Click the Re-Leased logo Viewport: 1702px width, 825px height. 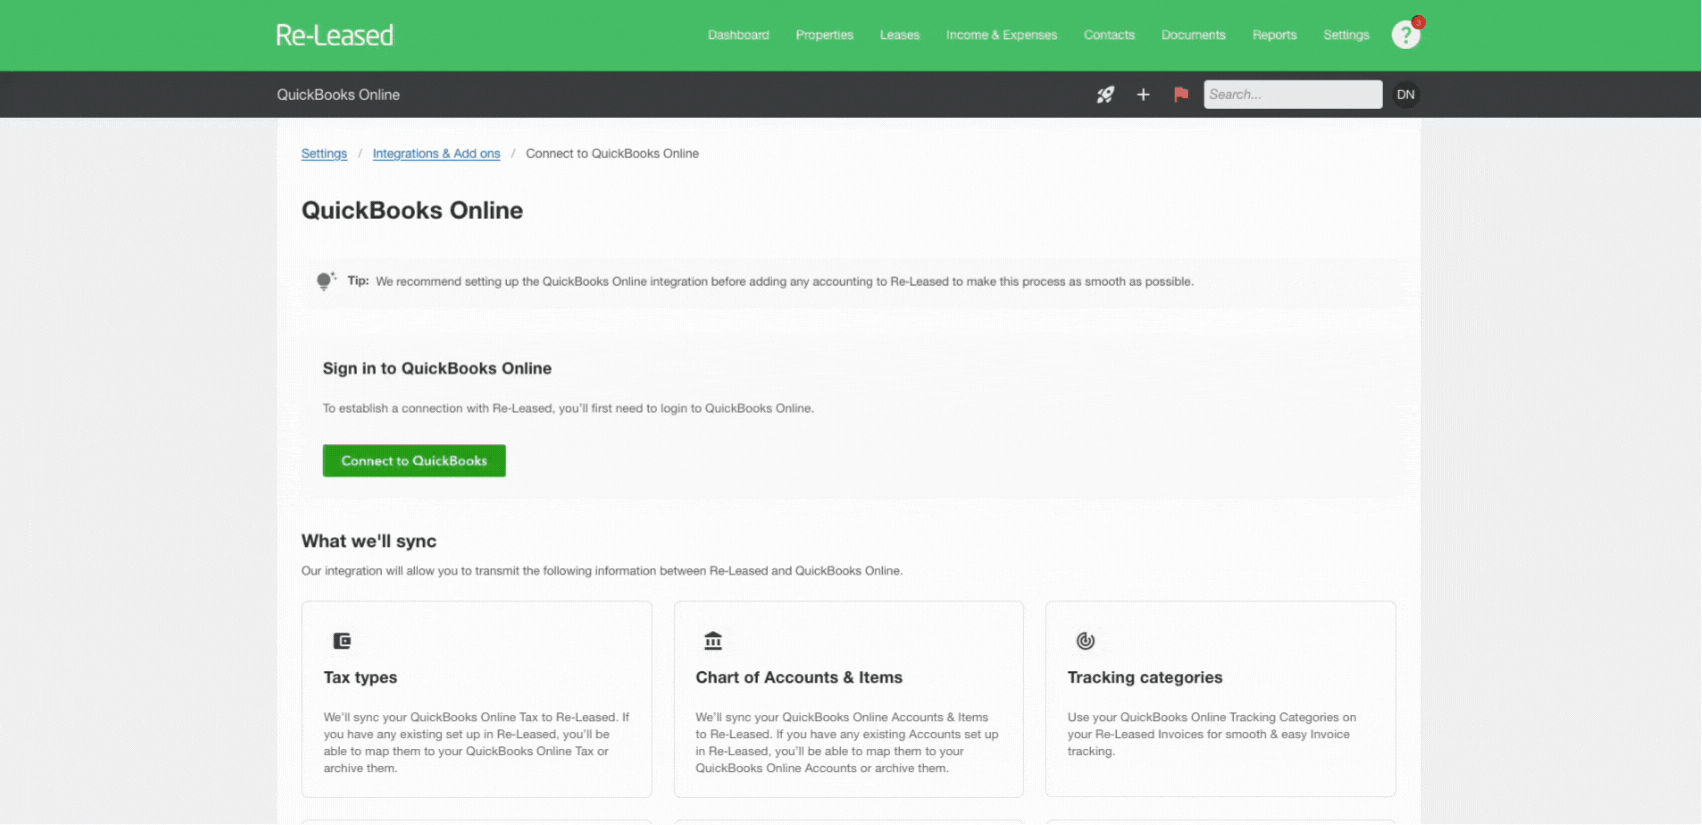pyautogui.click(x=334, y=35)
